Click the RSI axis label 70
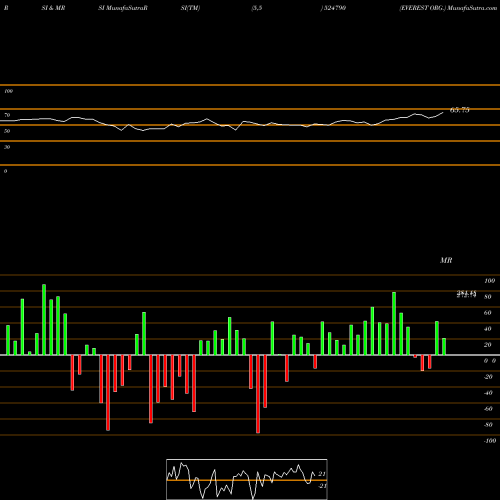500x500 pixels. click(x=7, y=115)
